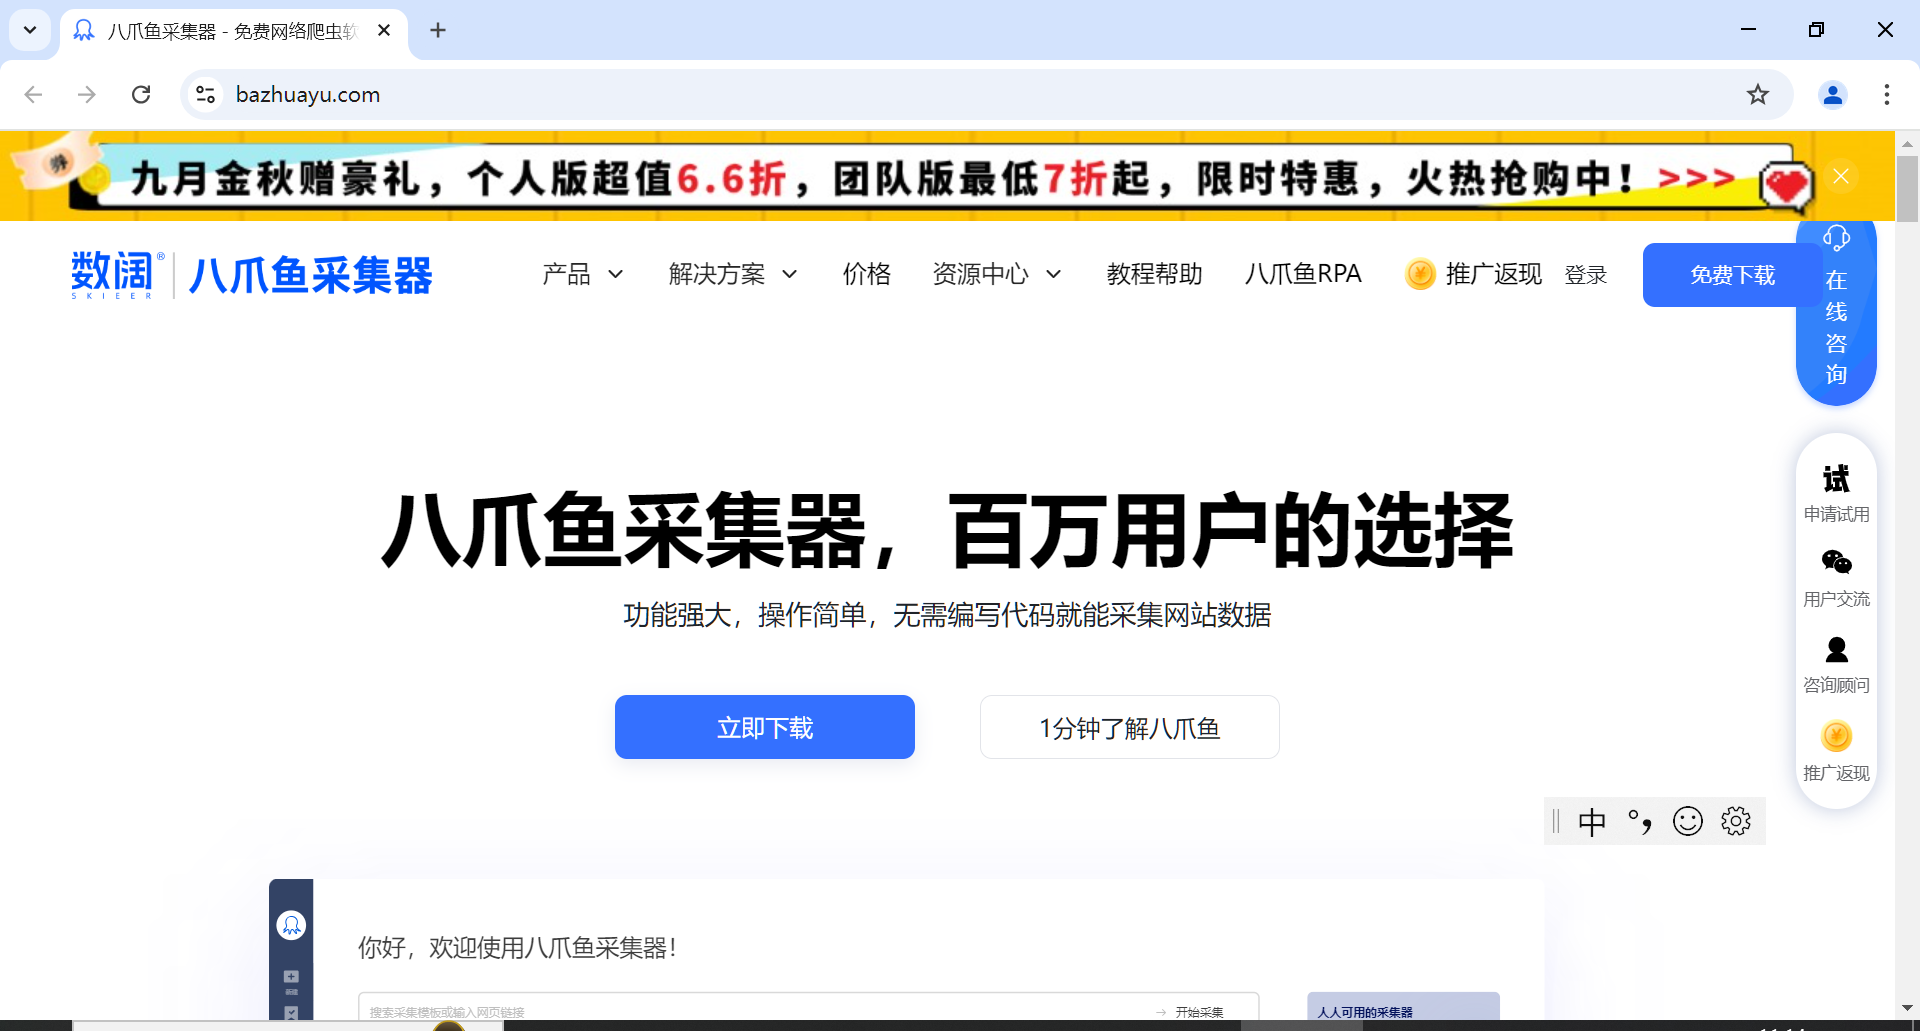The image size is (1920, 1031).
Task: Select the 八爪鱼采集器 browser tab
Action: (233, 31)
